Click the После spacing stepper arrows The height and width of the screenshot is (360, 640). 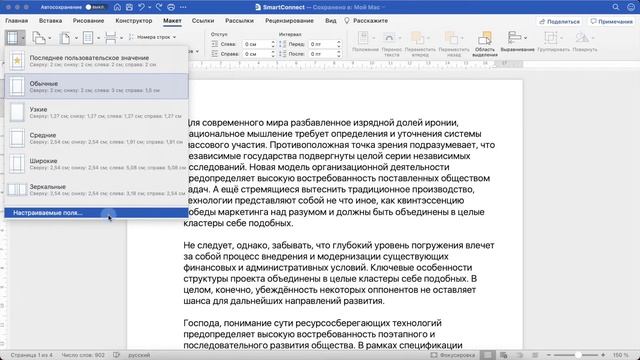click(339, 53)
